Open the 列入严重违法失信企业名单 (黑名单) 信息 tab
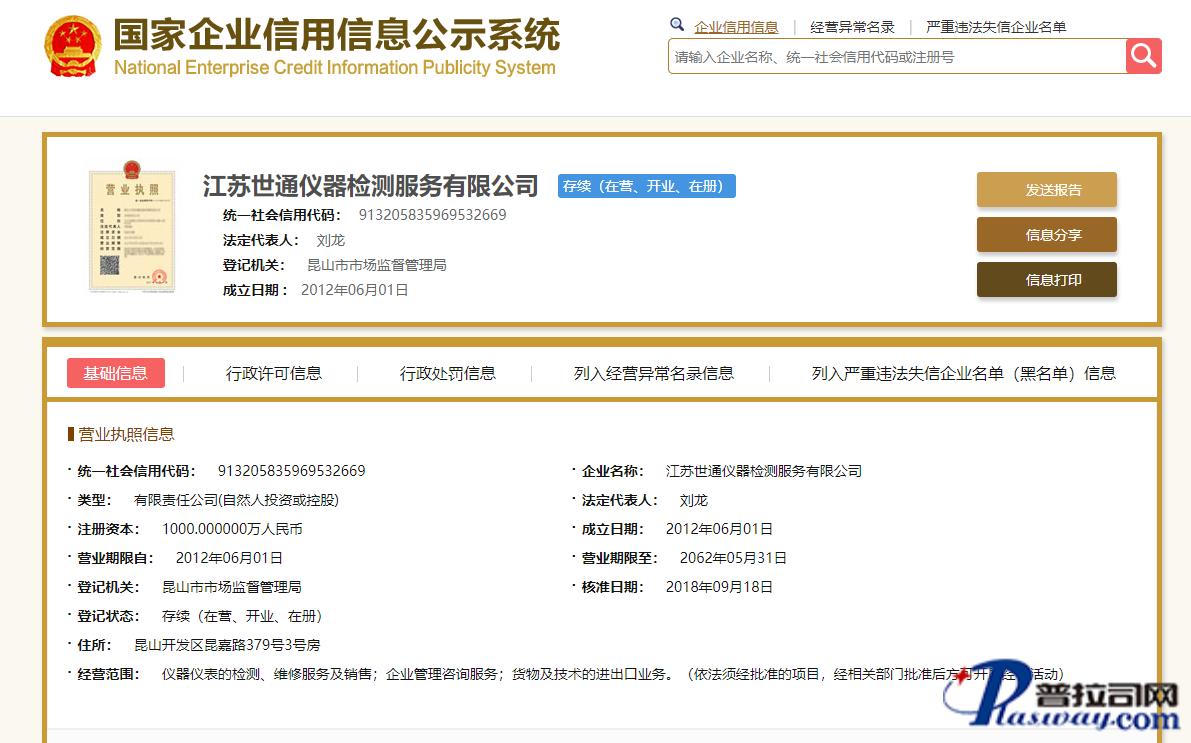This screenshot has height=743, width=1191. pyautogui.click(x=963, y=373)
